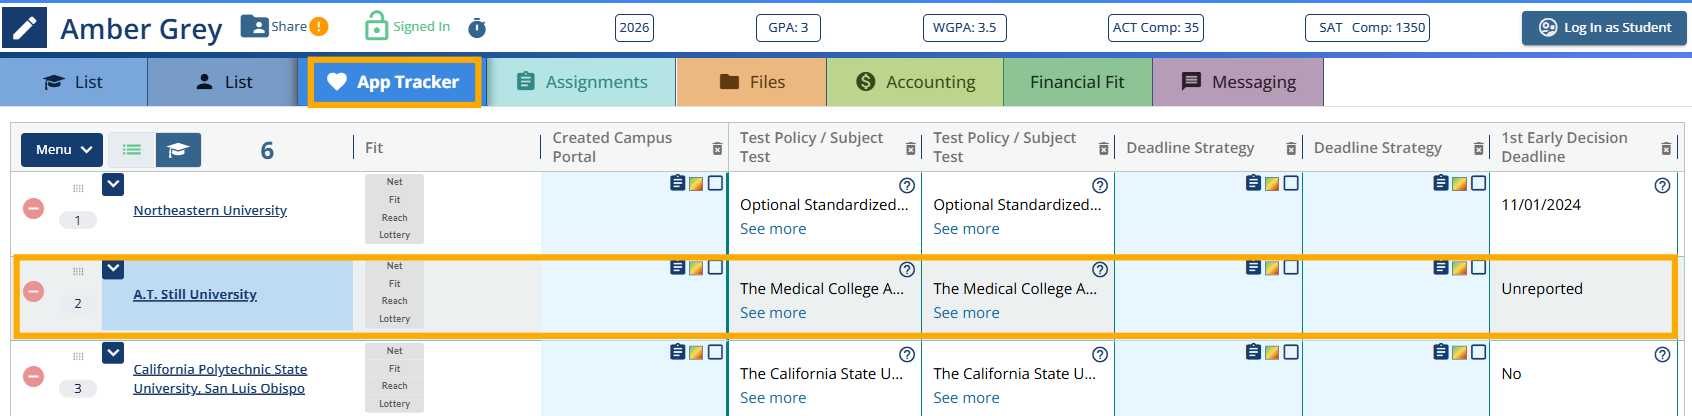Switch to the graduation cap view button

[x=178, y=150]
